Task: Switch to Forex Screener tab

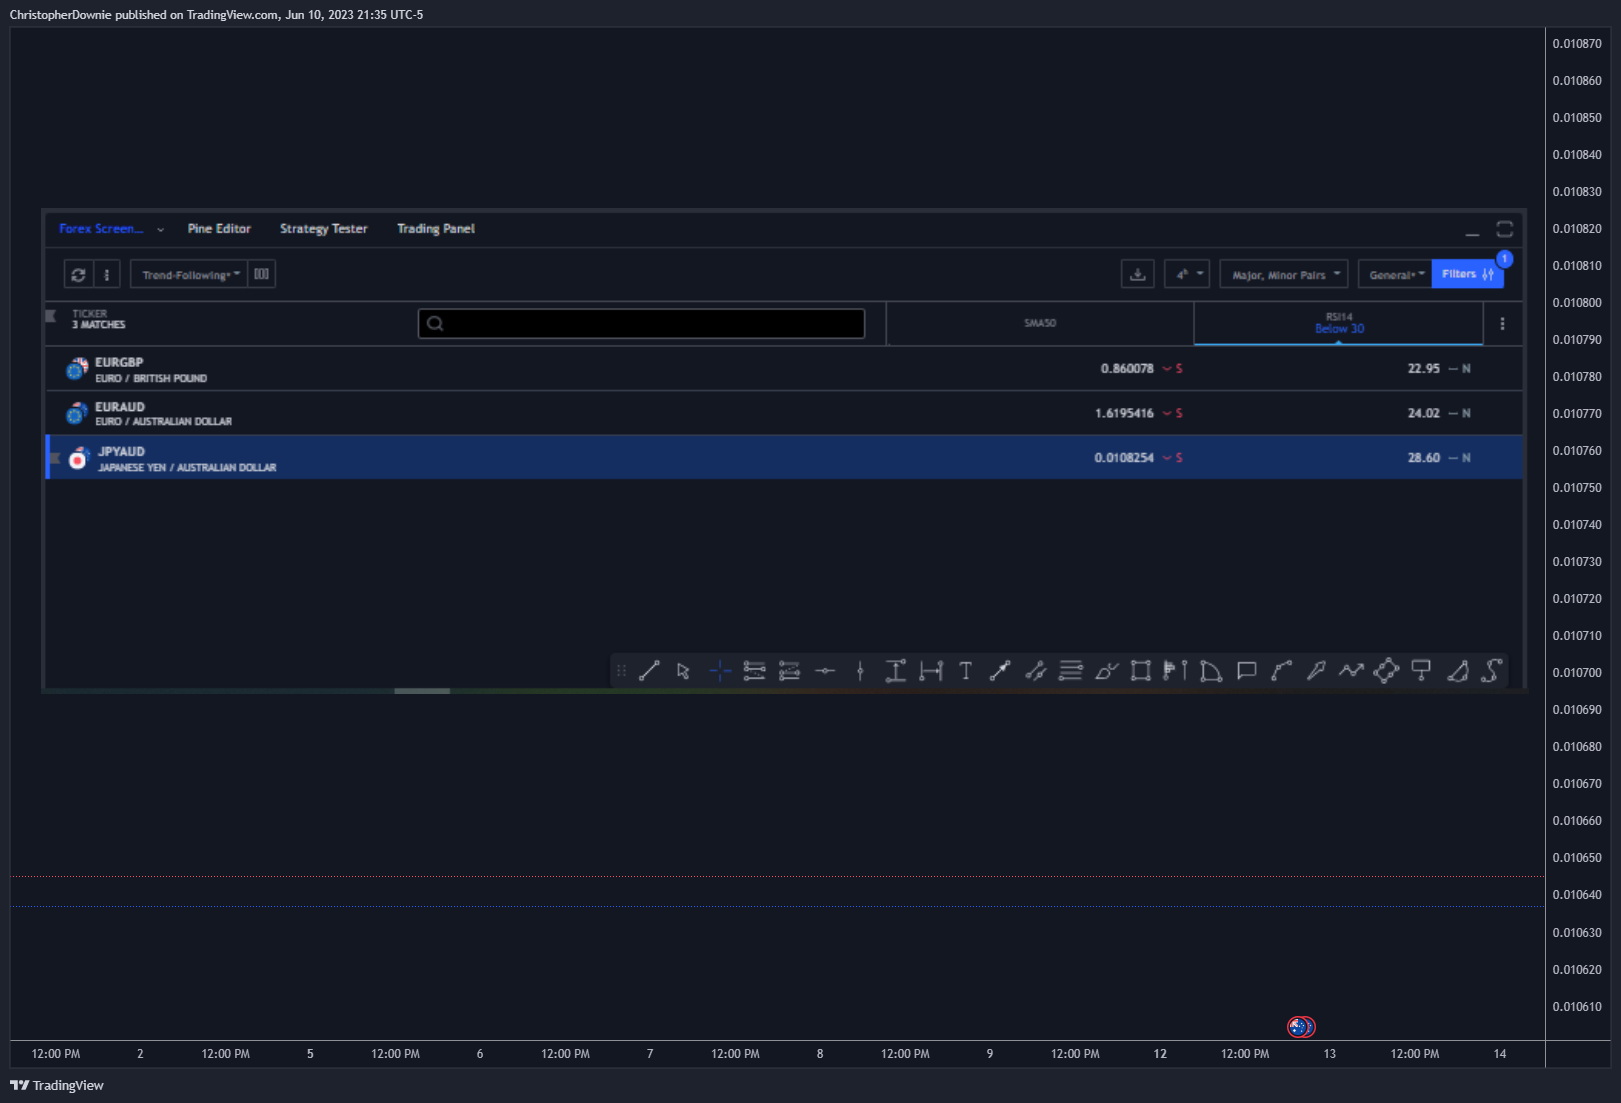Action: click(101, 229)
